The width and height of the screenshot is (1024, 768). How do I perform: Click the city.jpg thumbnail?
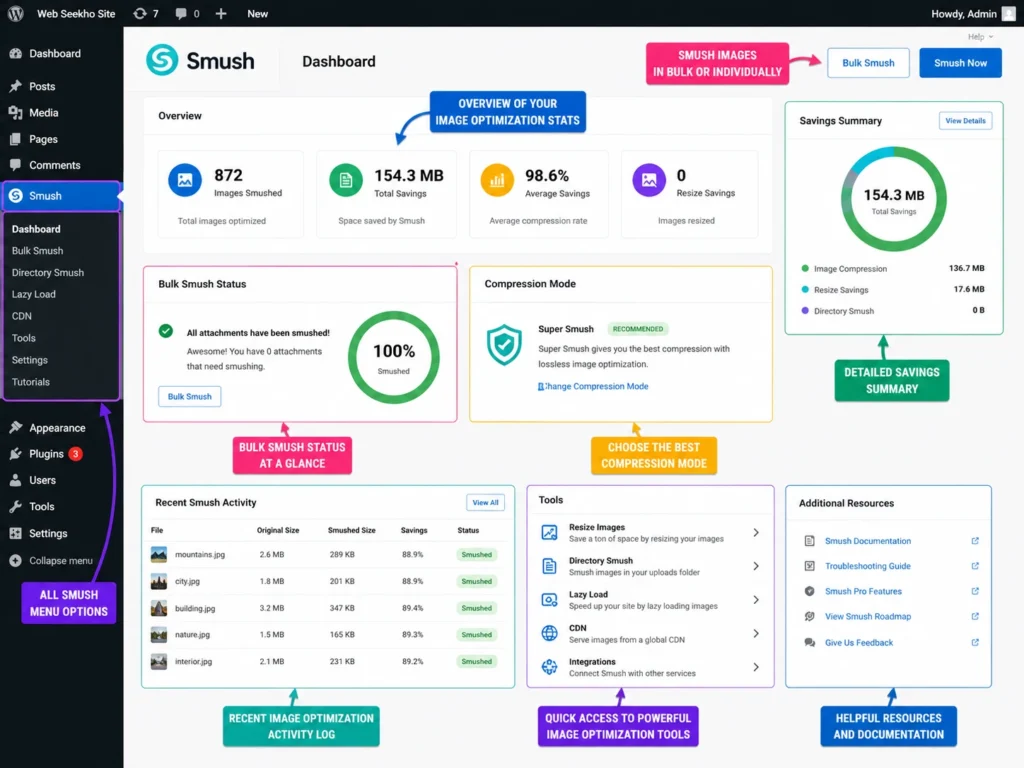(x=159, y=581)
